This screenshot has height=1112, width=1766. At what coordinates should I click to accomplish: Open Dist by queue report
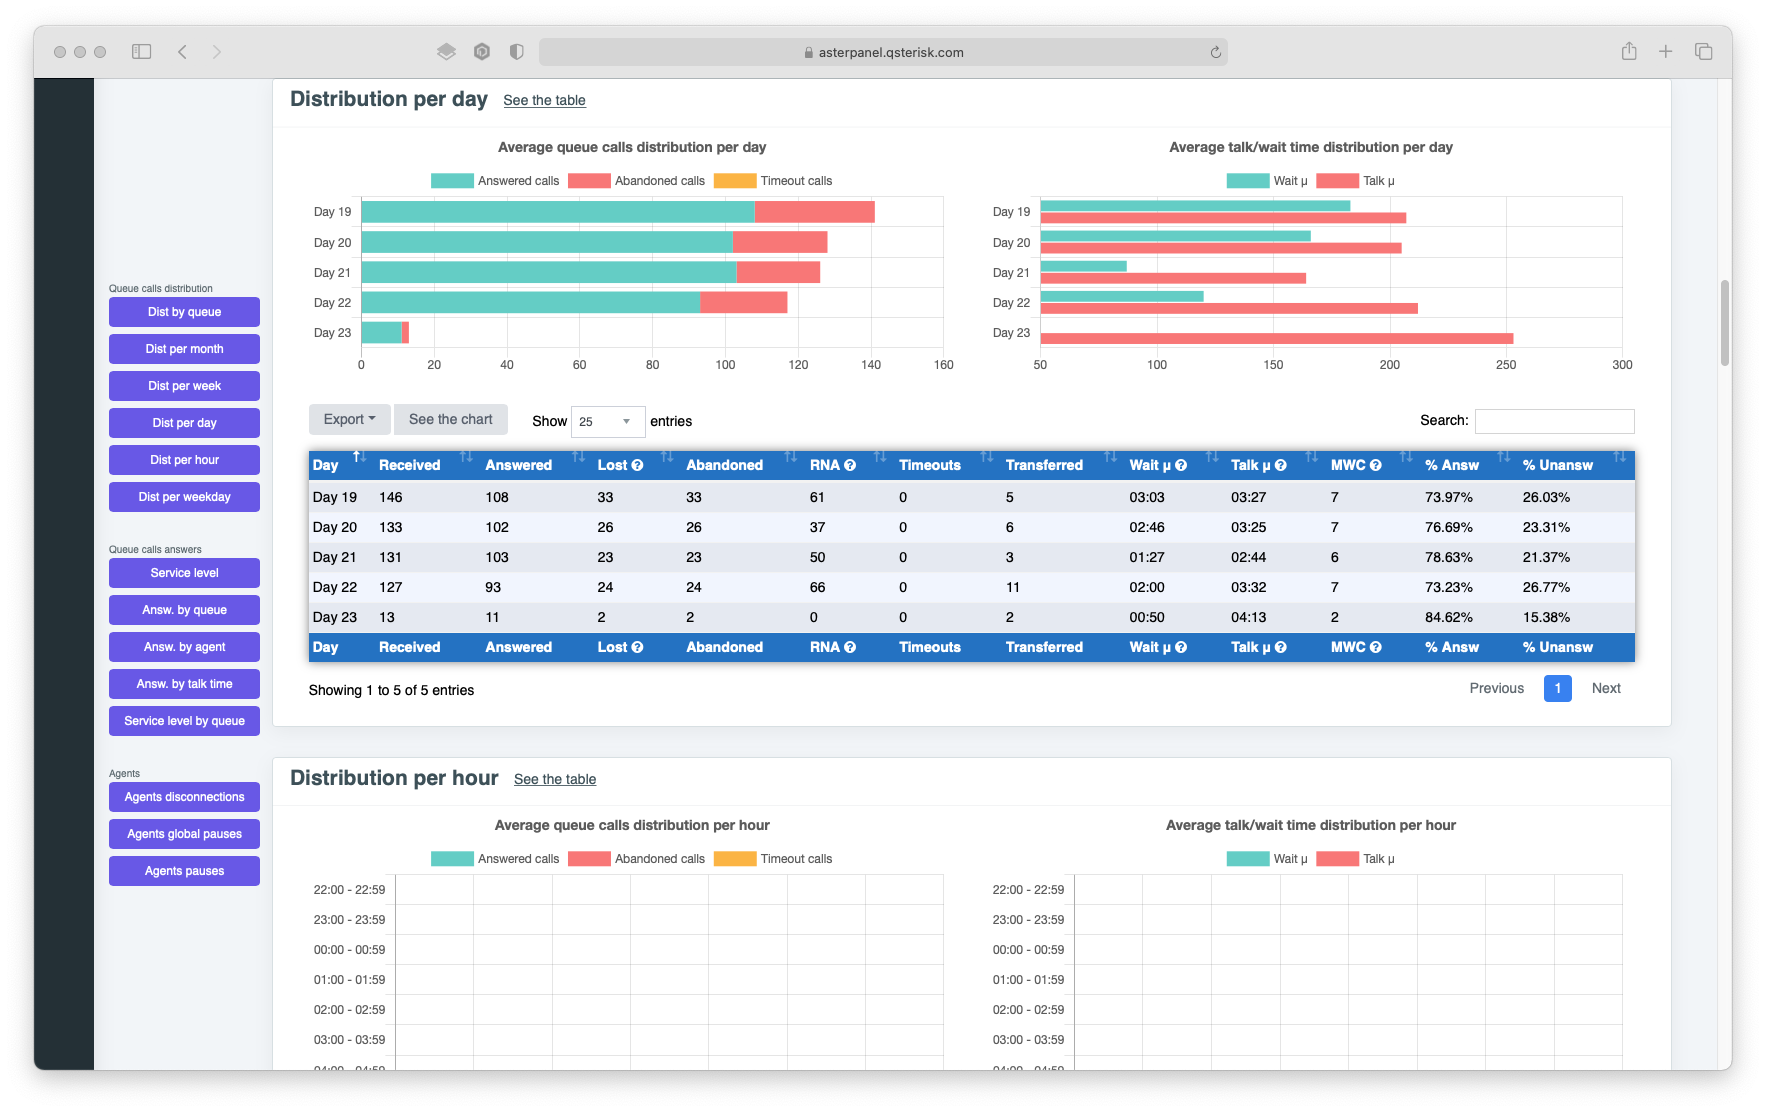(x=184, y=312)
